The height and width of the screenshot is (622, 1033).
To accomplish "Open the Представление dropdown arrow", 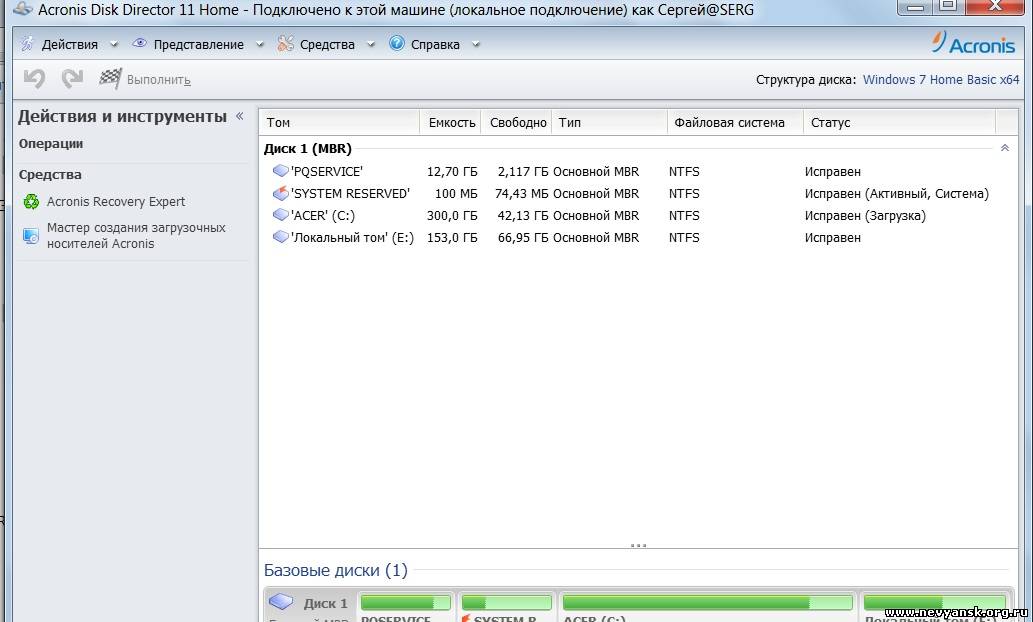I will [260, 45].
